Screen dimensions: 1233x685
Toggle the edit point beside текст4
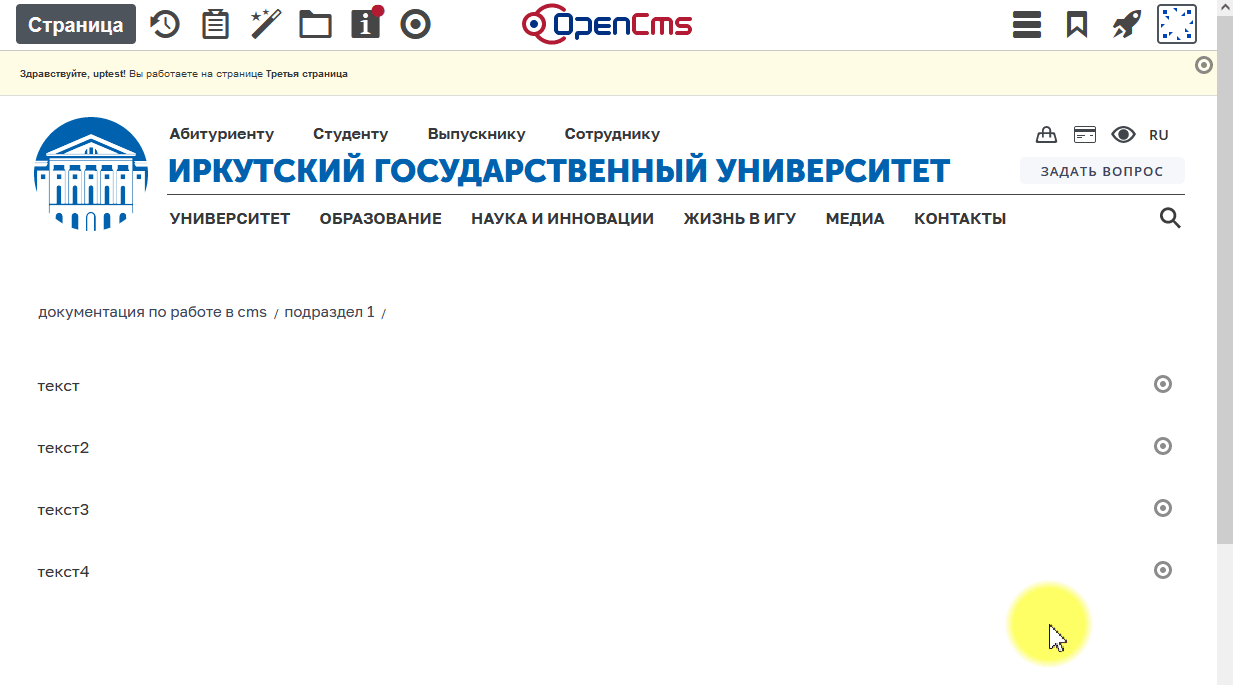1162,570
